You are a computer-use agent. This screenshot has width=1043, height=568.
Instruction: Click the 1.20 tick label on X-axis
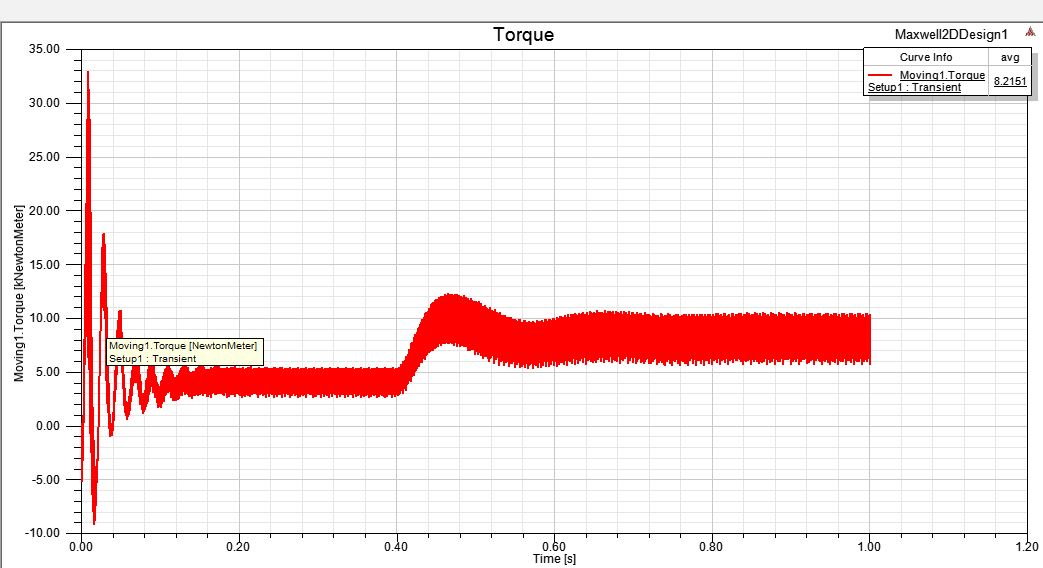tap(1027, 548)
